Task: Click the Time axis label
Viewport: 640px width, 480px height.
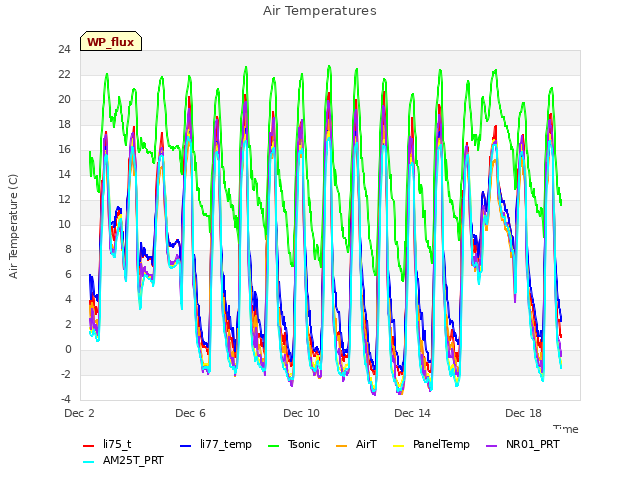Action: (x=565, y=429)
